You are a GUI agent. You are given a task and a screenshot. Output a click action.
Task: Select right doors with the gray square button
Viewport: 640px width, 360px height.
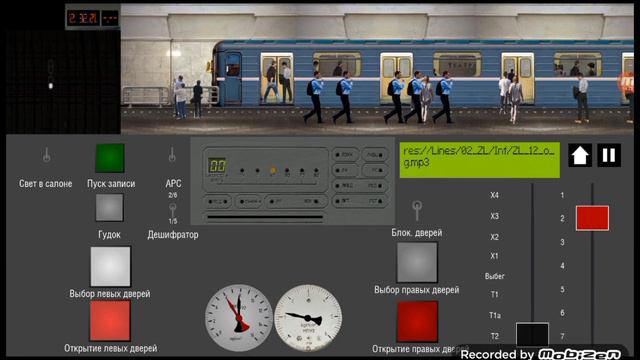417,262
